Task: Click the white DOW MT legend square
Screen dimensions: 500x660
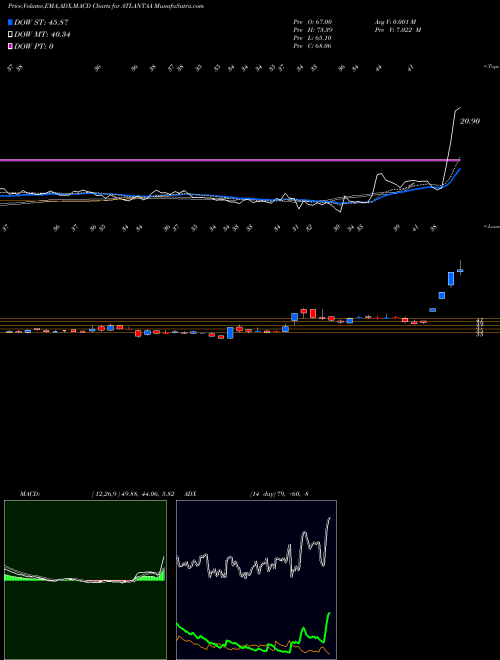Action: click(10, 35)
